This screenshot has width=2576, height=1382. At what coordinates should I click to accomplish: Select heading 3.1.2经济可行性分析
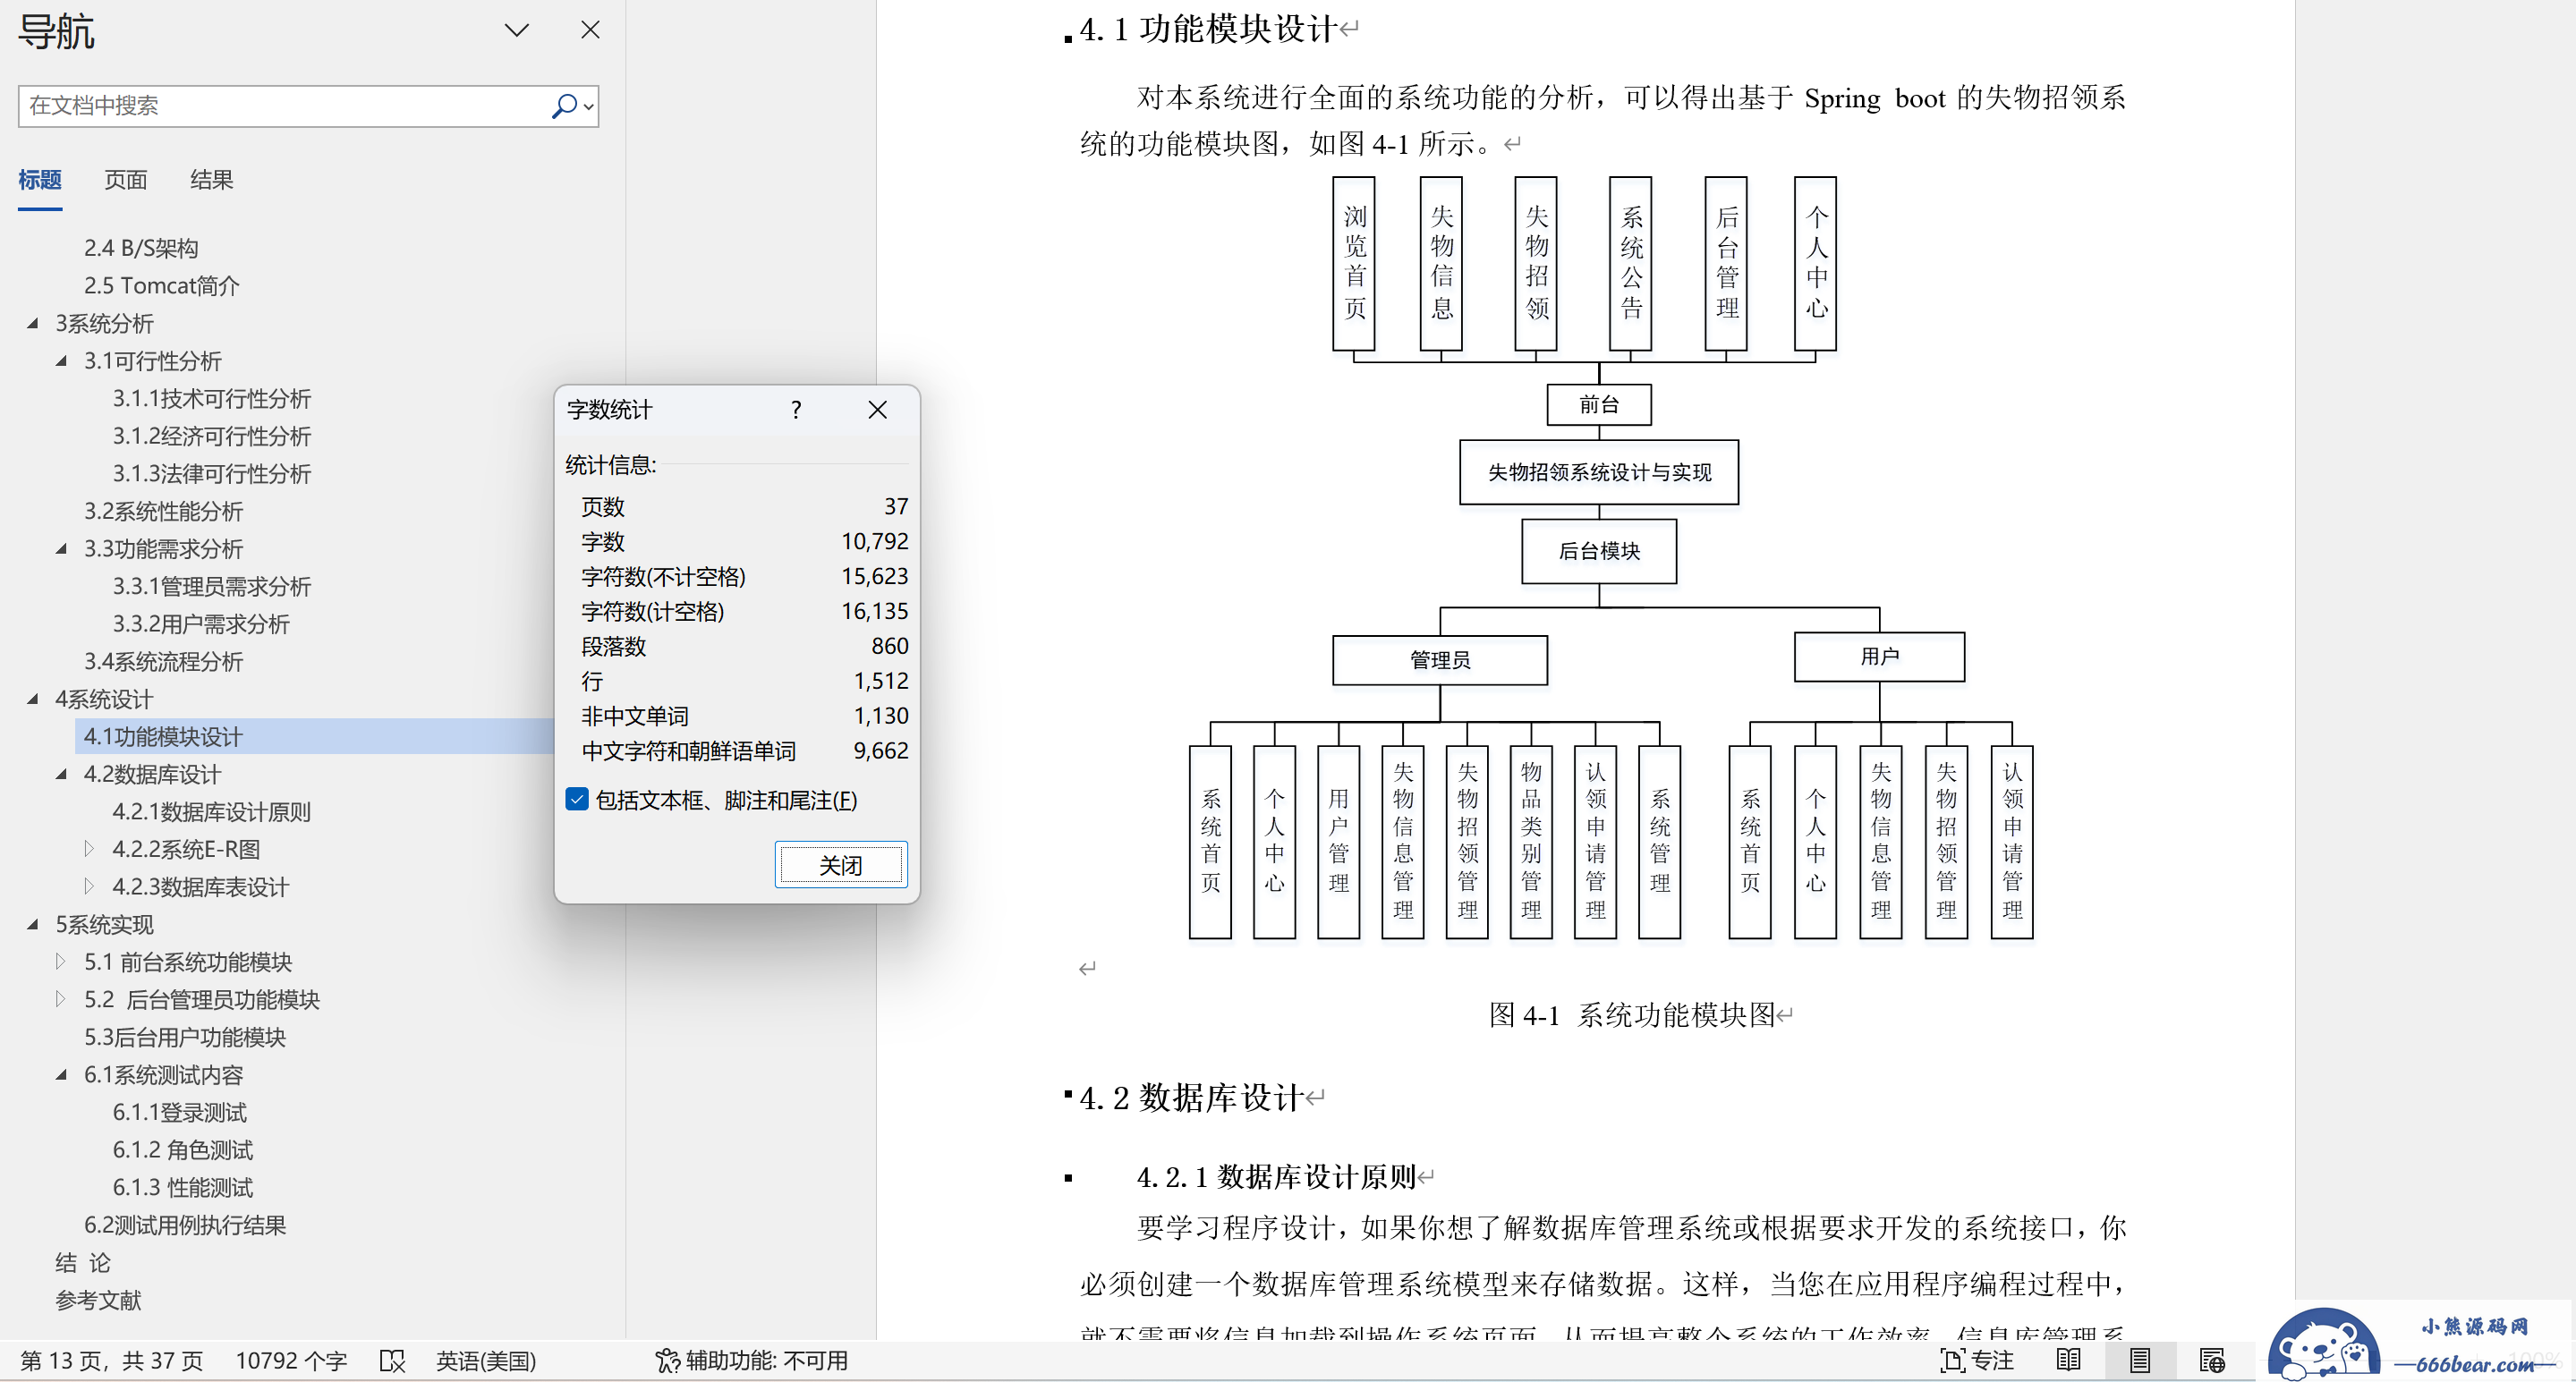[x=212, y=436]
